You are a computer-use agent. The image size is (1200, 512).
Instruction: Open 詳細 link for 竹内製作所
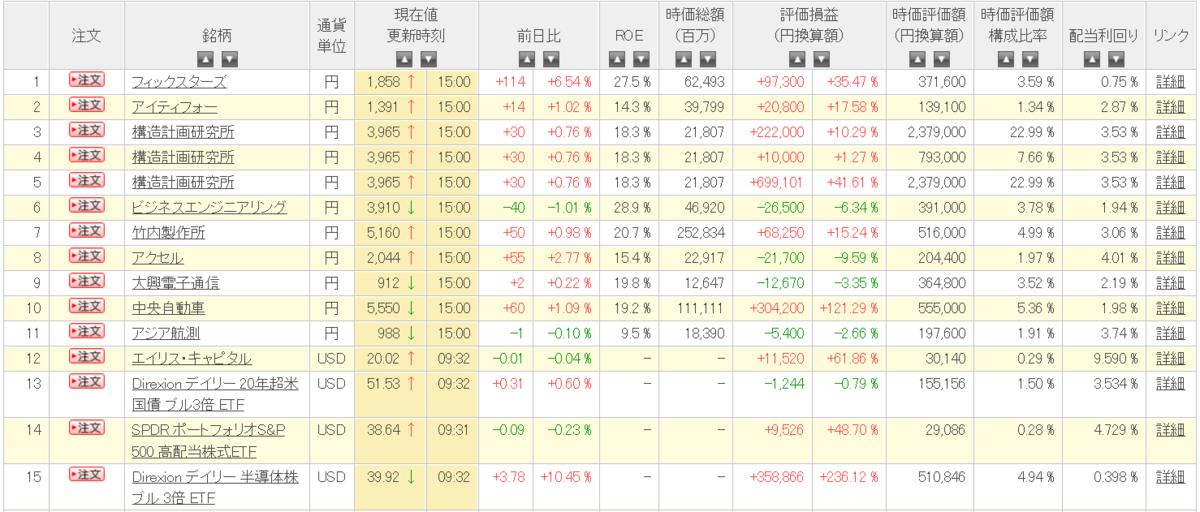click(x=1169, y=232)
